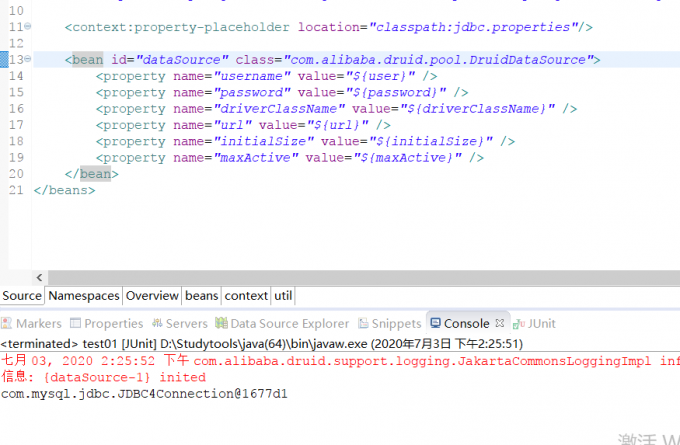This screenshot has height=445, width=680.
Task: Click the ${initialSize} value on line 18
Action: point(431,141)
